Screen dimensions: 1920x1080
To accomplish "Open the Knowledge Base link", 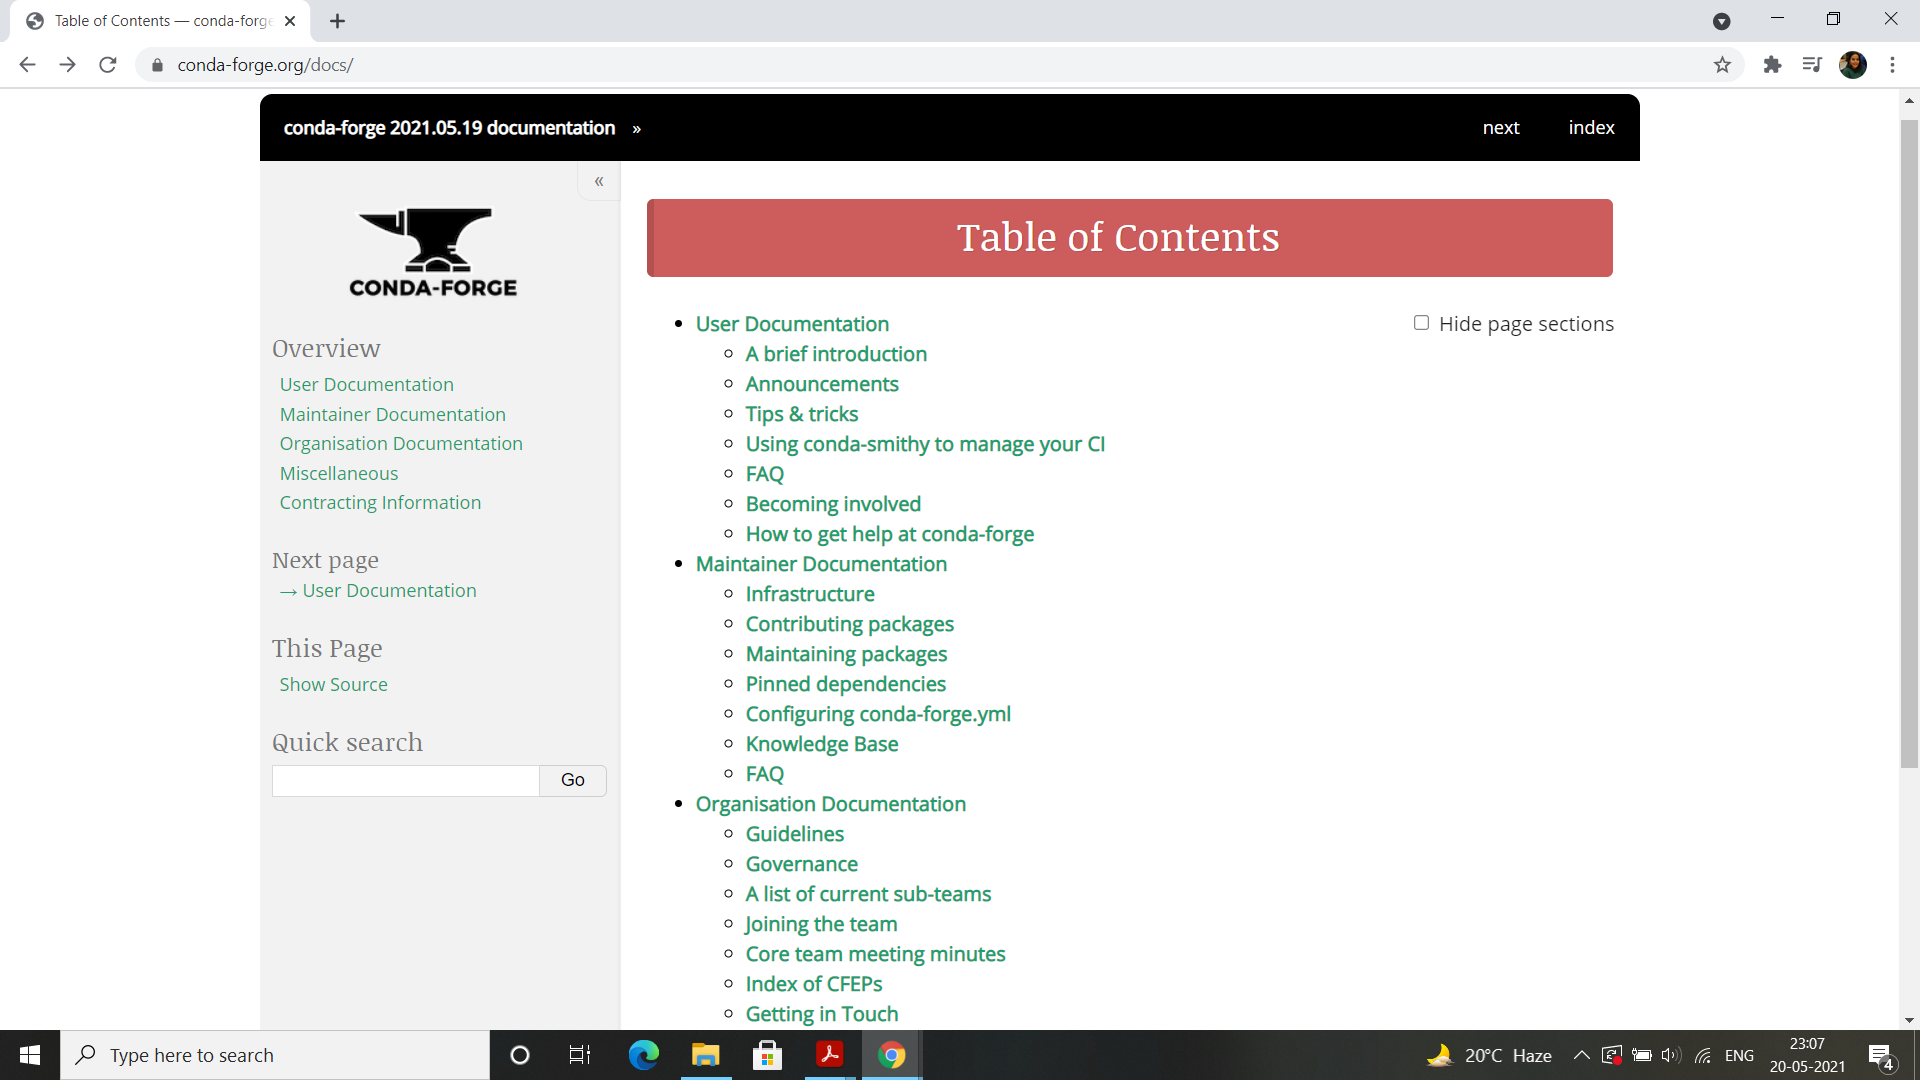I will (x=822, y=744).
